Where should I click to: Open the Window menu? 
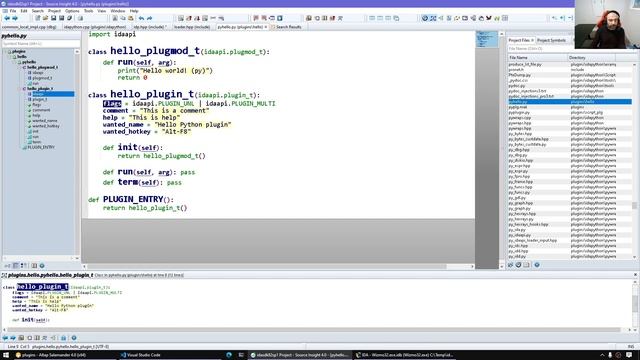[x=118, y=11]
